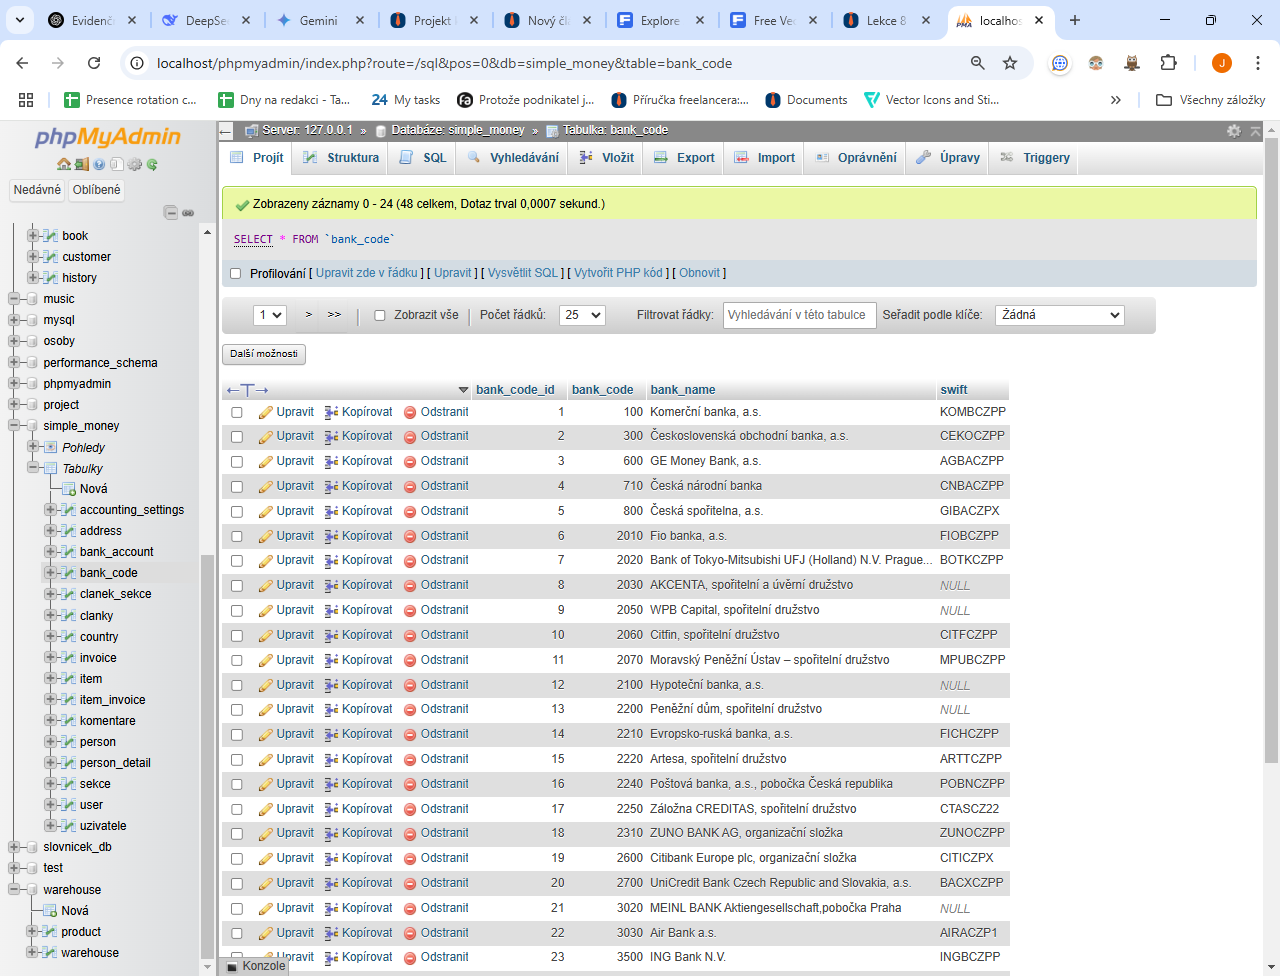The height and width of the screenshot is (976, 1280).
Task: Open the phpMyAdmin documentation help icon
Action: 99,164
